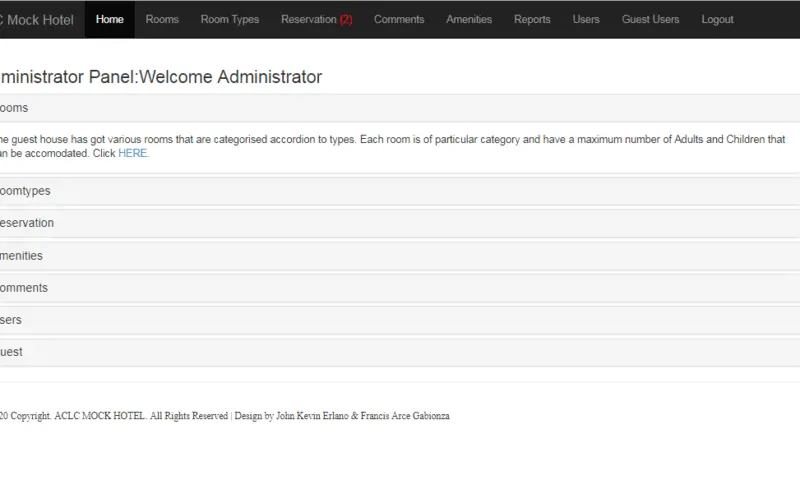Open Users page from top navbar
The height and width of the screenshot is (480, 800).
coord(586,19)
